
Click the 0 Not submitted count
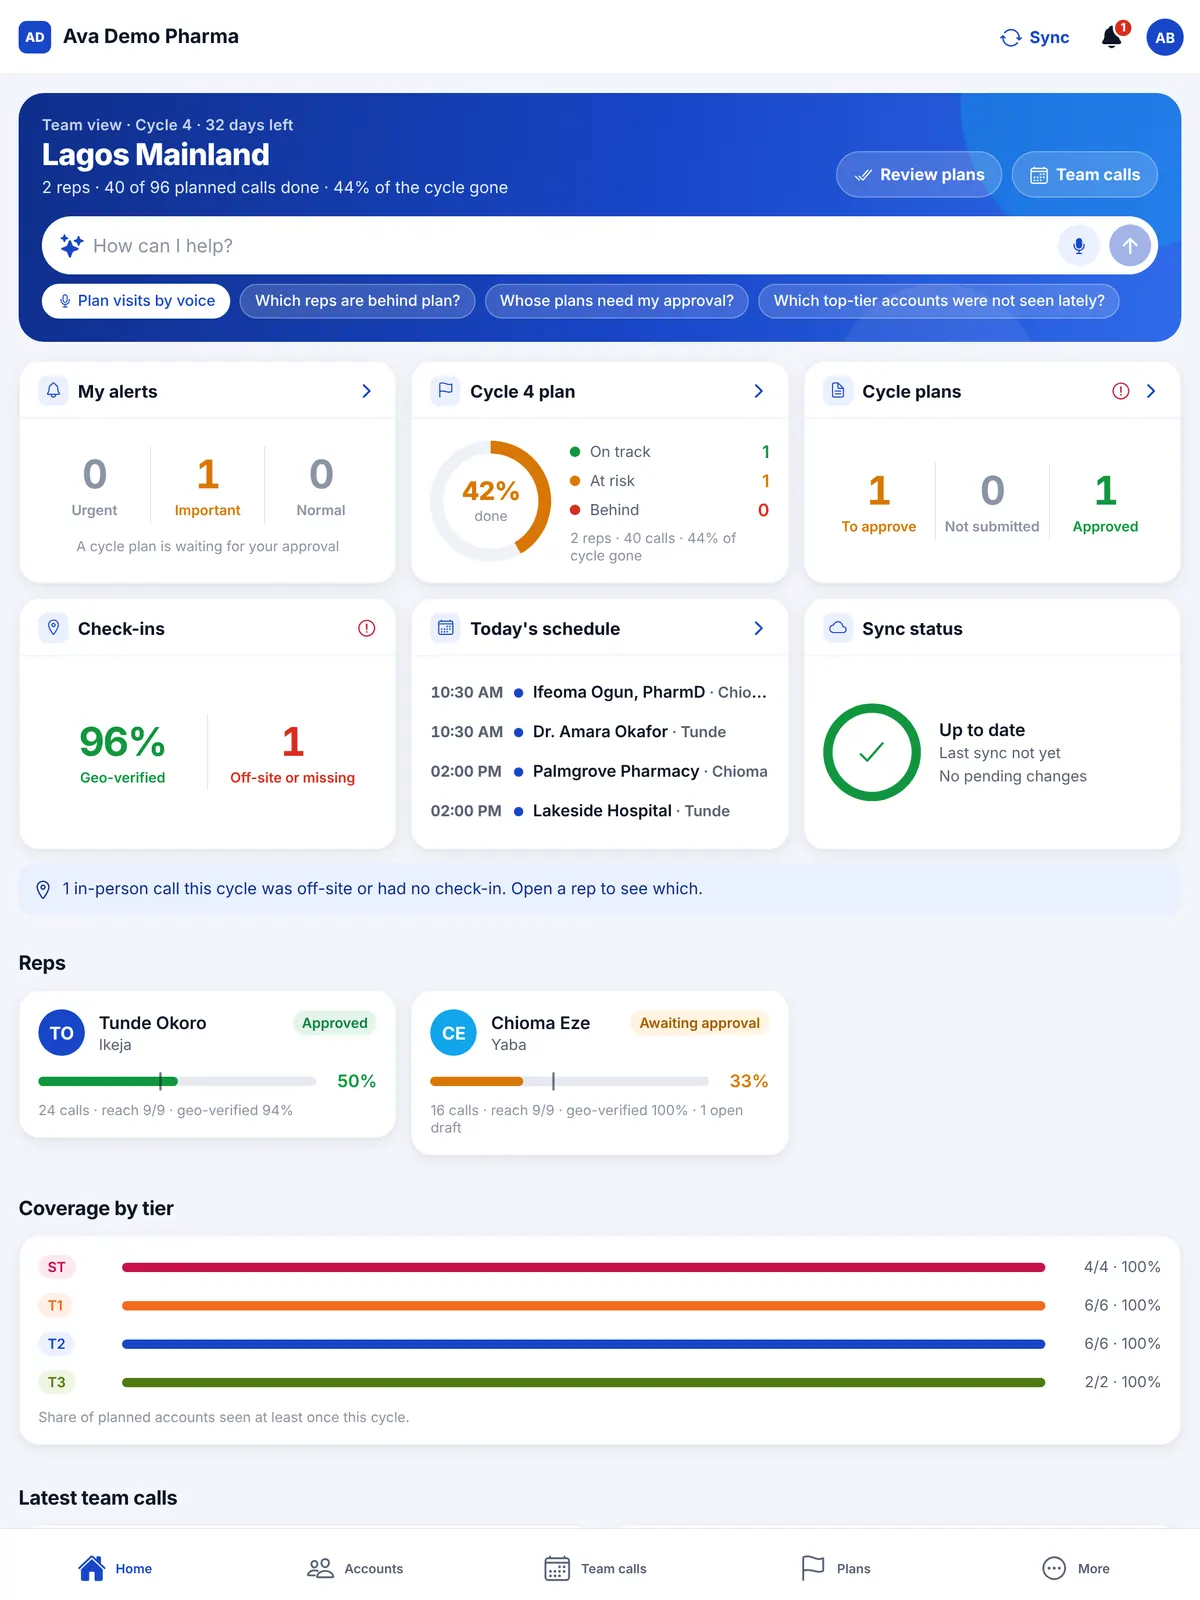[992, 503]
